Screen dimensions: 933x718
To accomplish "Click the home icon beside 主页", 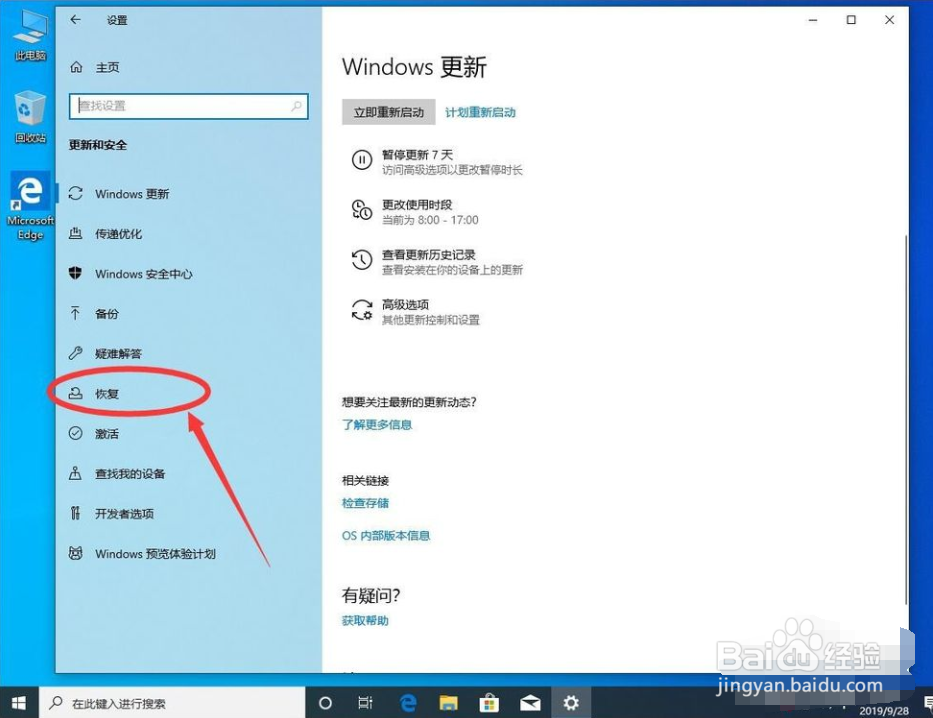I will pyautogui.click(x=76, y=67).
